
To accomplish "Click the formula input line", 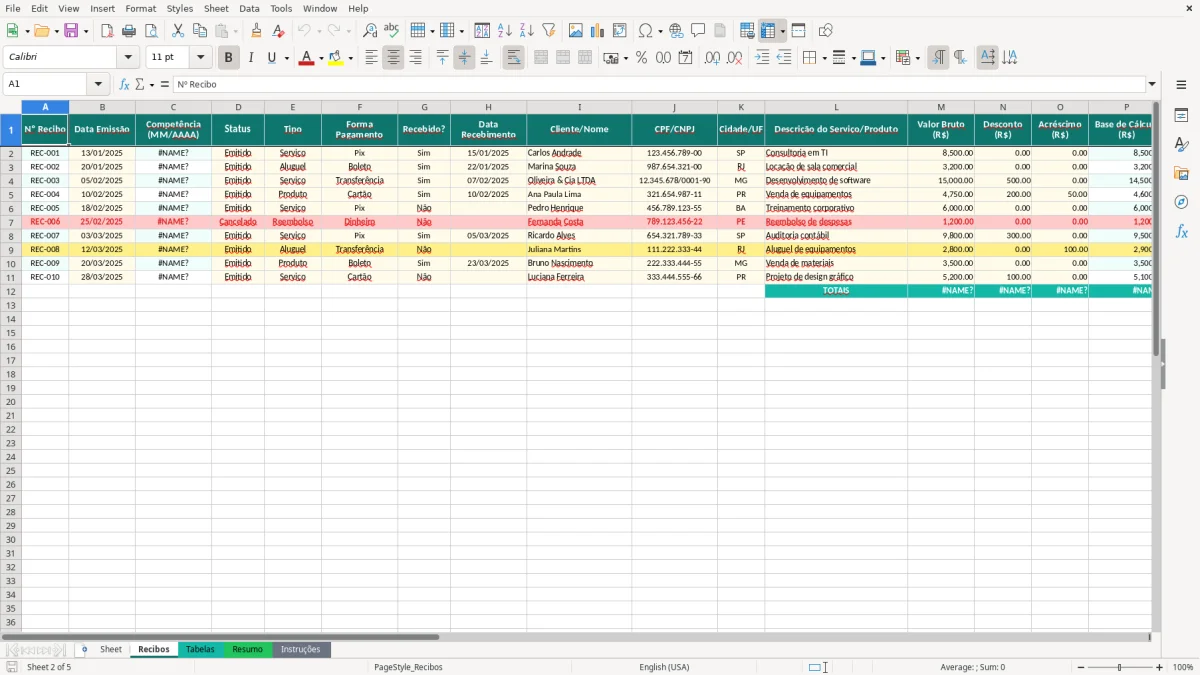I will [659, 84].
